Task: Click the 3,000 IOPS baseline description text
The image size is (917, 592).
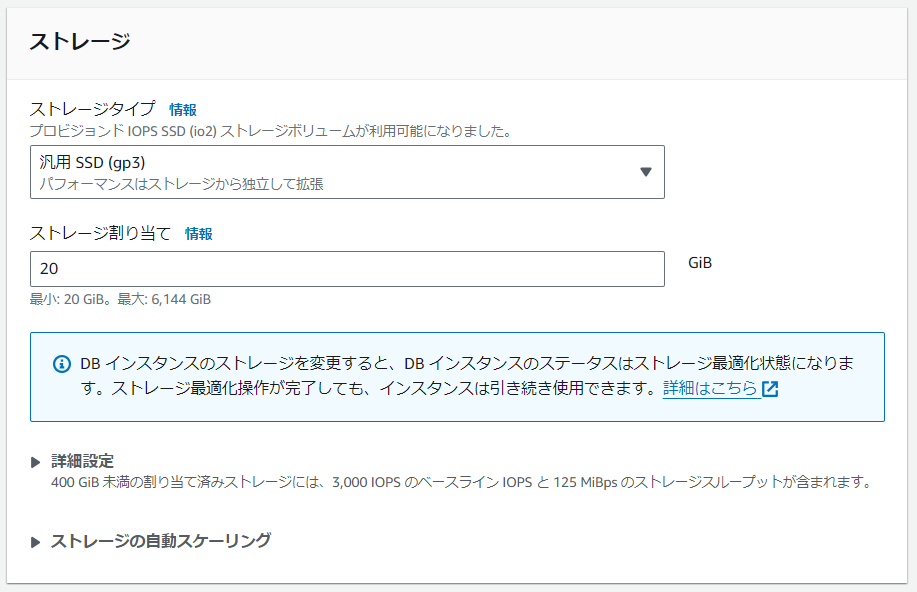Action: tap(460, 482)
